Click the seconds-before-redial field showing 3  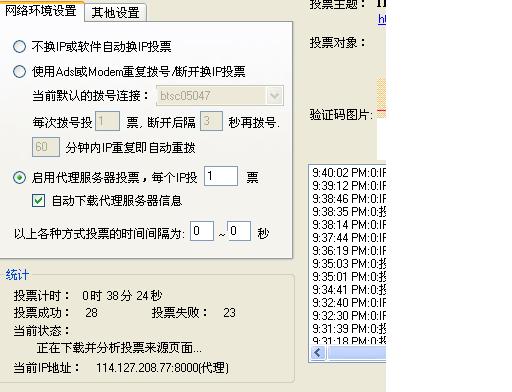point(211,121)
